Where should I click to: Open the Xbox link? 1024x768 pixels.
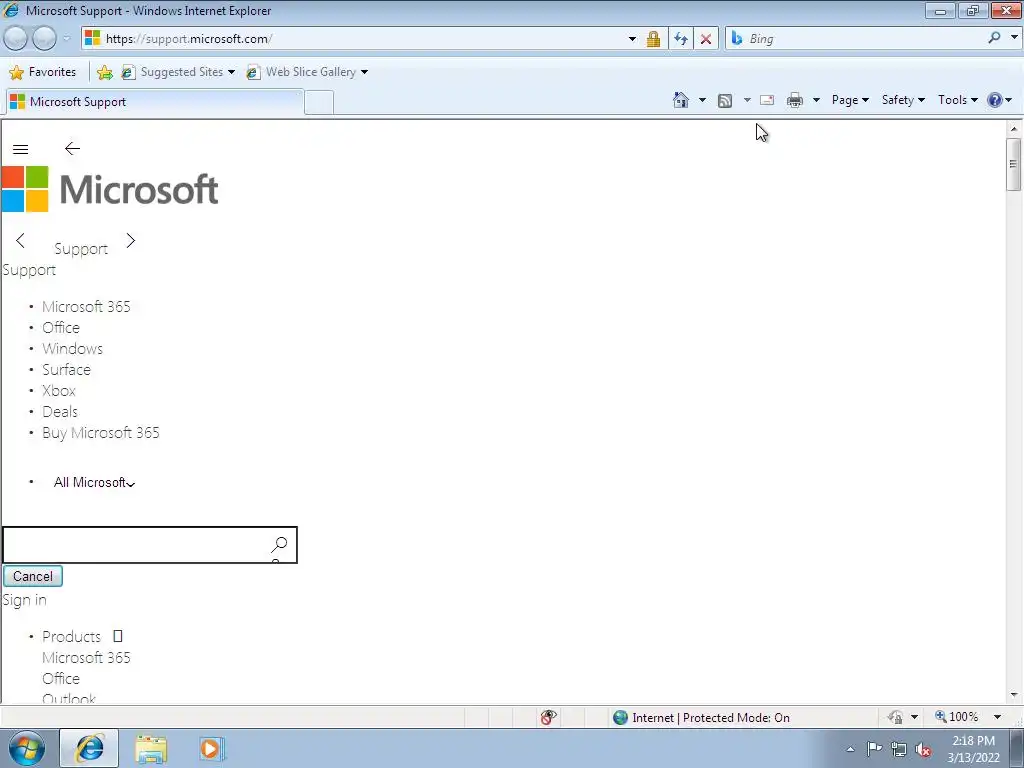[59, 391]
